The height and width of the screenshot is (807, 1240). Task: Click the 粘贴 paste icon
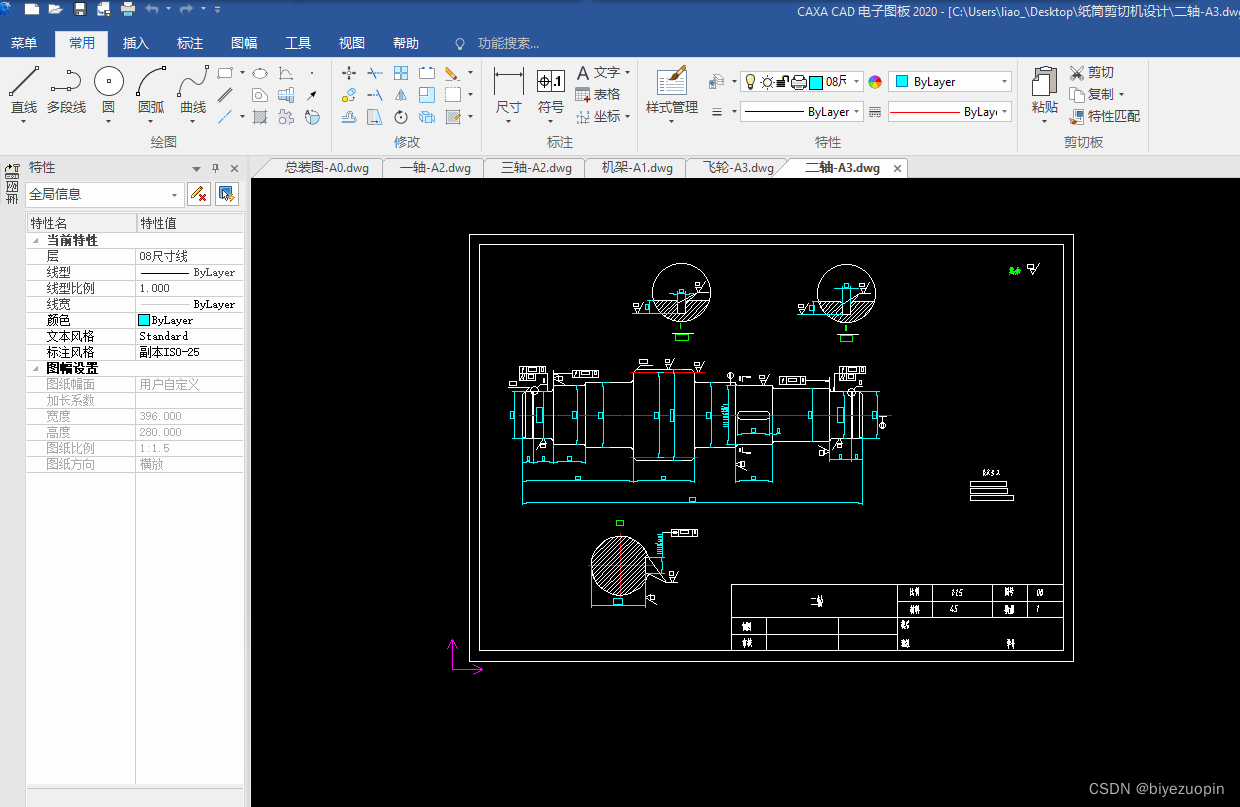tap(1044, 82)
